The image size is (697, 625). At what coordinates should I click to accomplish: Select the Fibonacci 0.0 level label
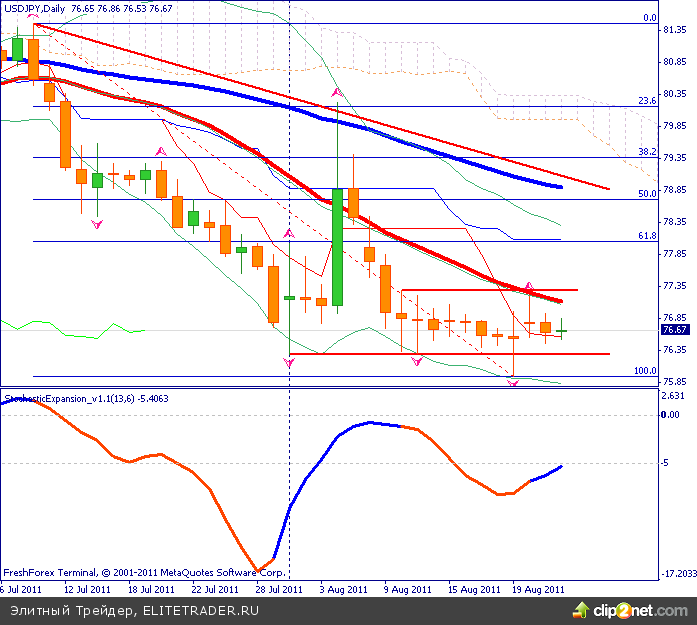tap(649, 18)
